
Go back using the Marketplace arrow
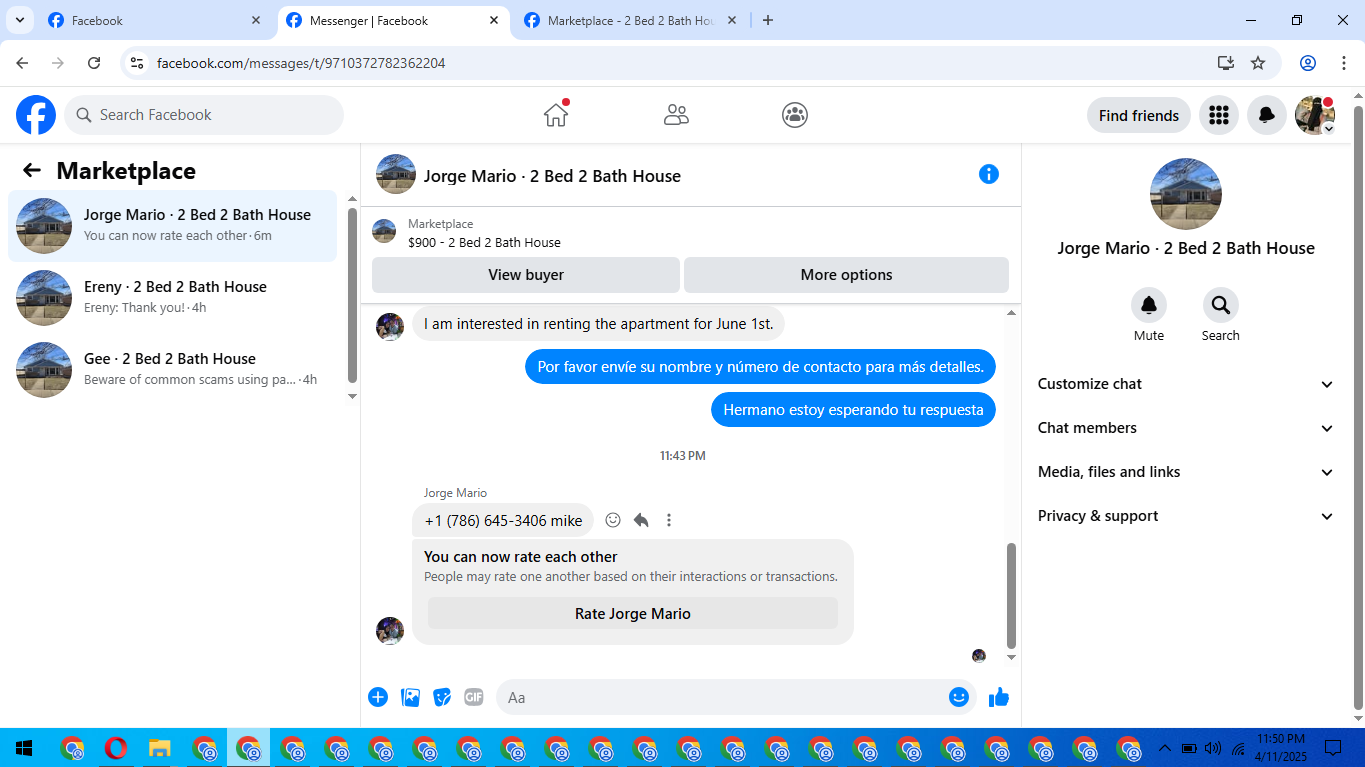(x=32, y=171)
